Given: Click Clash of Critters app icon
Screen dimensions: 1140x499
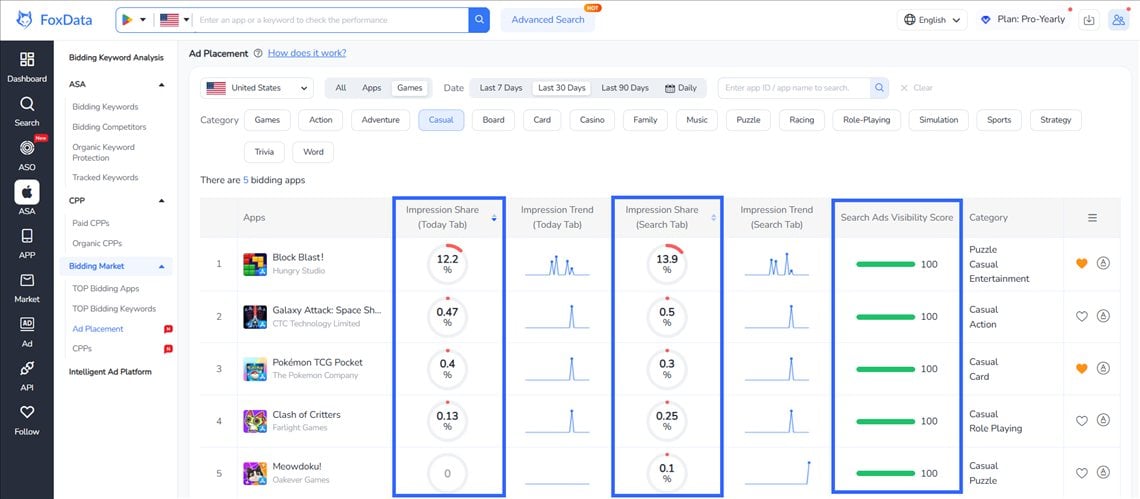Looking at the screenshot, I should click(255, 421).
